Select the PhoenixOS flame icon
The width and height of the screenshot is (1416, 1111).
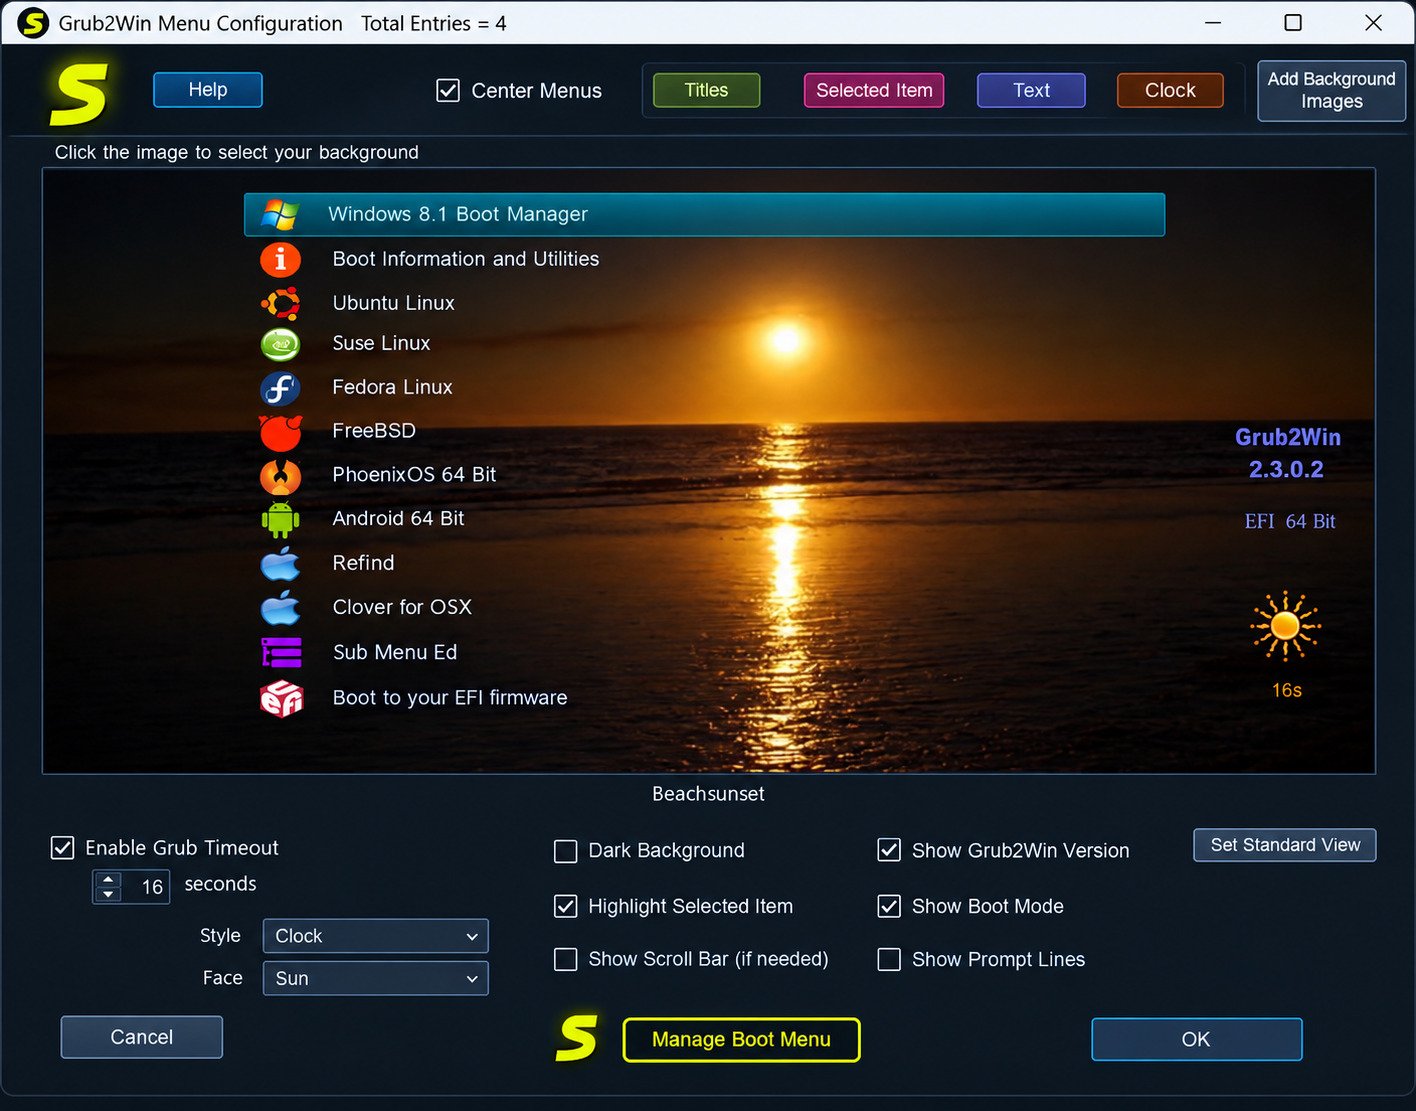pyautogui.click(x=280, y=476)
